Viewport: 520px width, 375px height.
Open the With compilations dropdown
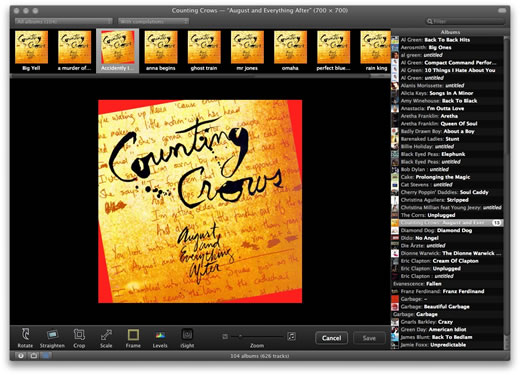tap(153, 21)
